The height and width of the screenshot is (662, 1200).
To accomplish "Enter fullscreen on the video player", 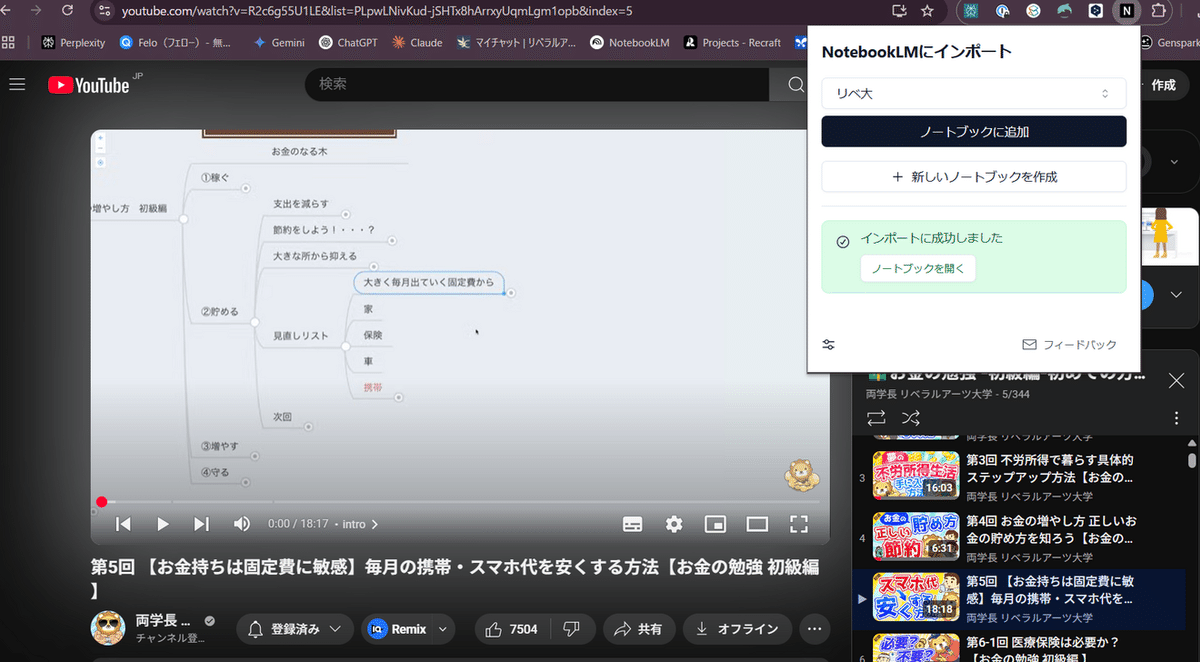I will (x=798, y=523).
